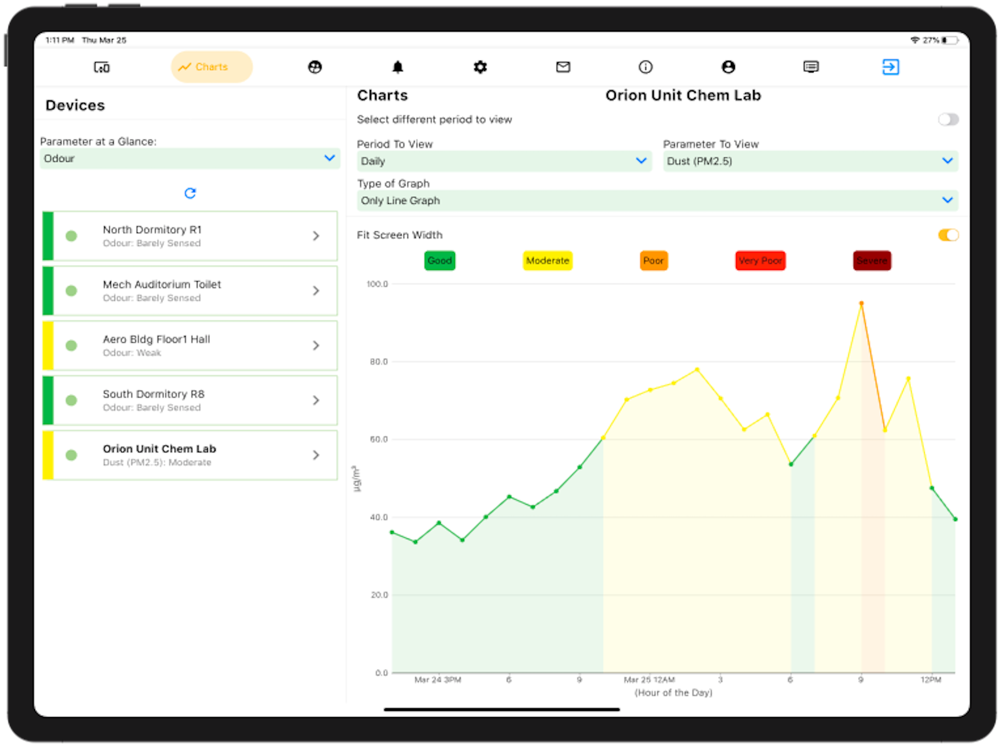1000x750 pixels.
Task: Expand Type of Graph dropdown
Action: click(x=657, y=200)
